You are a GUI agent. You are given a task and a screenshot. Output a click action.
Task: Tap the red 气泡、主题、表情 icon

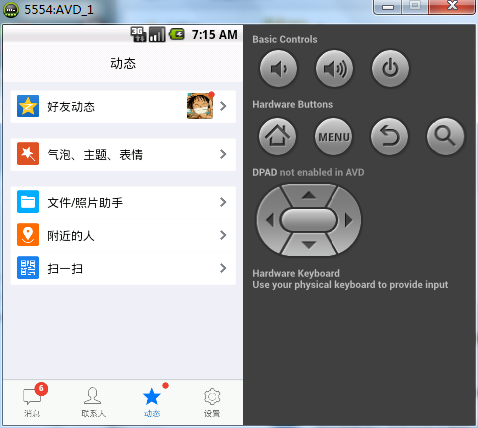tap(28, 154)
